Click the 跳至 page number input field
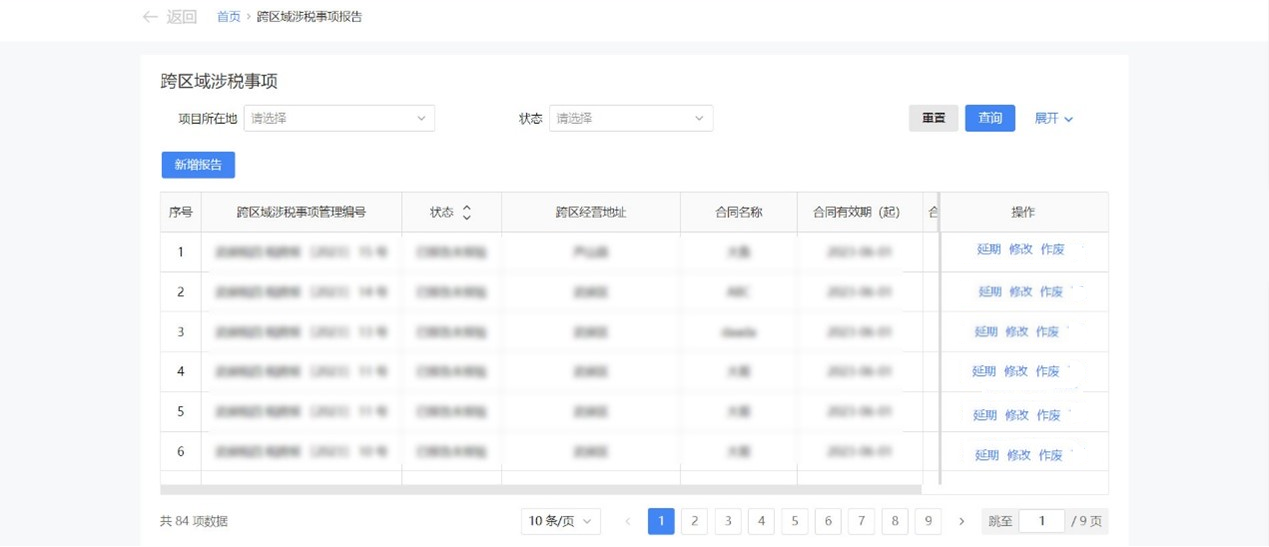Image resolution: width=1269 pixels, height=547 pixels. (x=1041, y=521)
